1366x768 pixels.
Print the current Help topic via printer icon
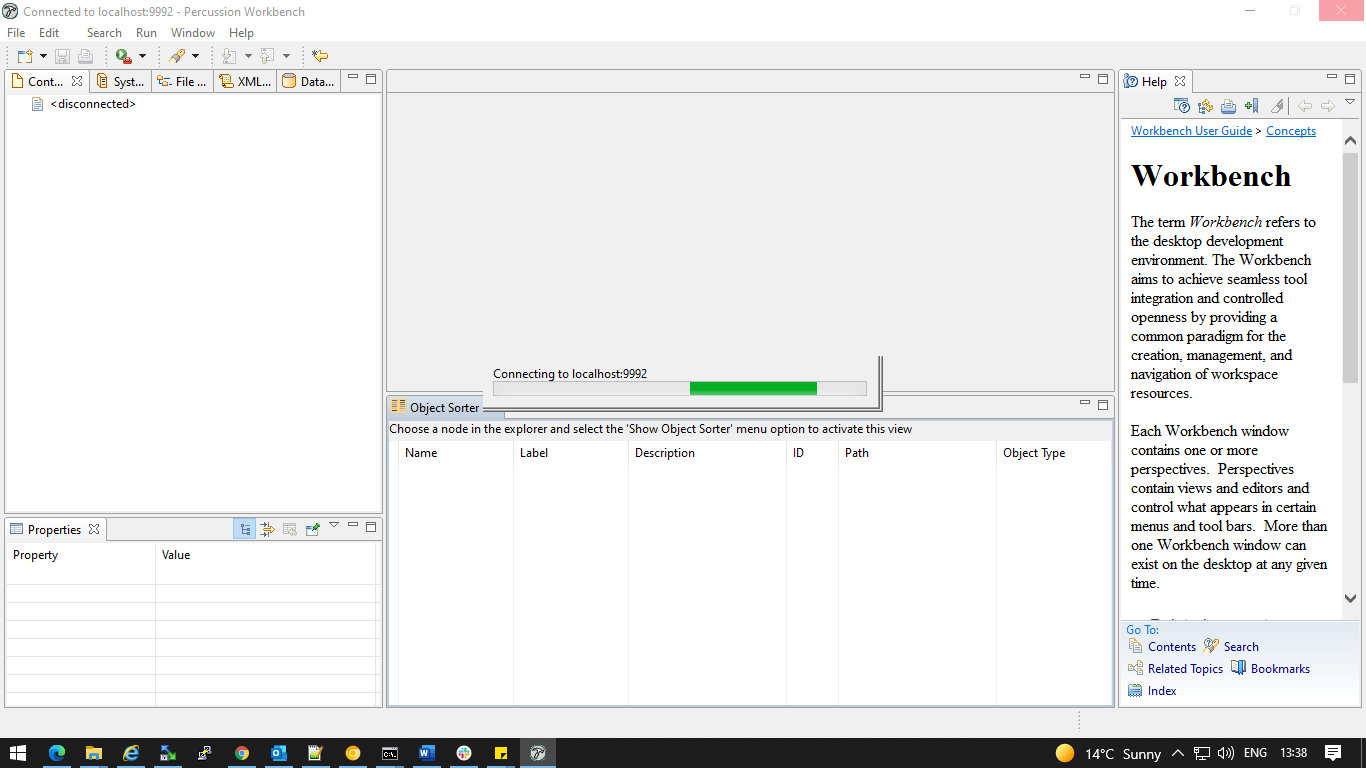pos(1228,106)
